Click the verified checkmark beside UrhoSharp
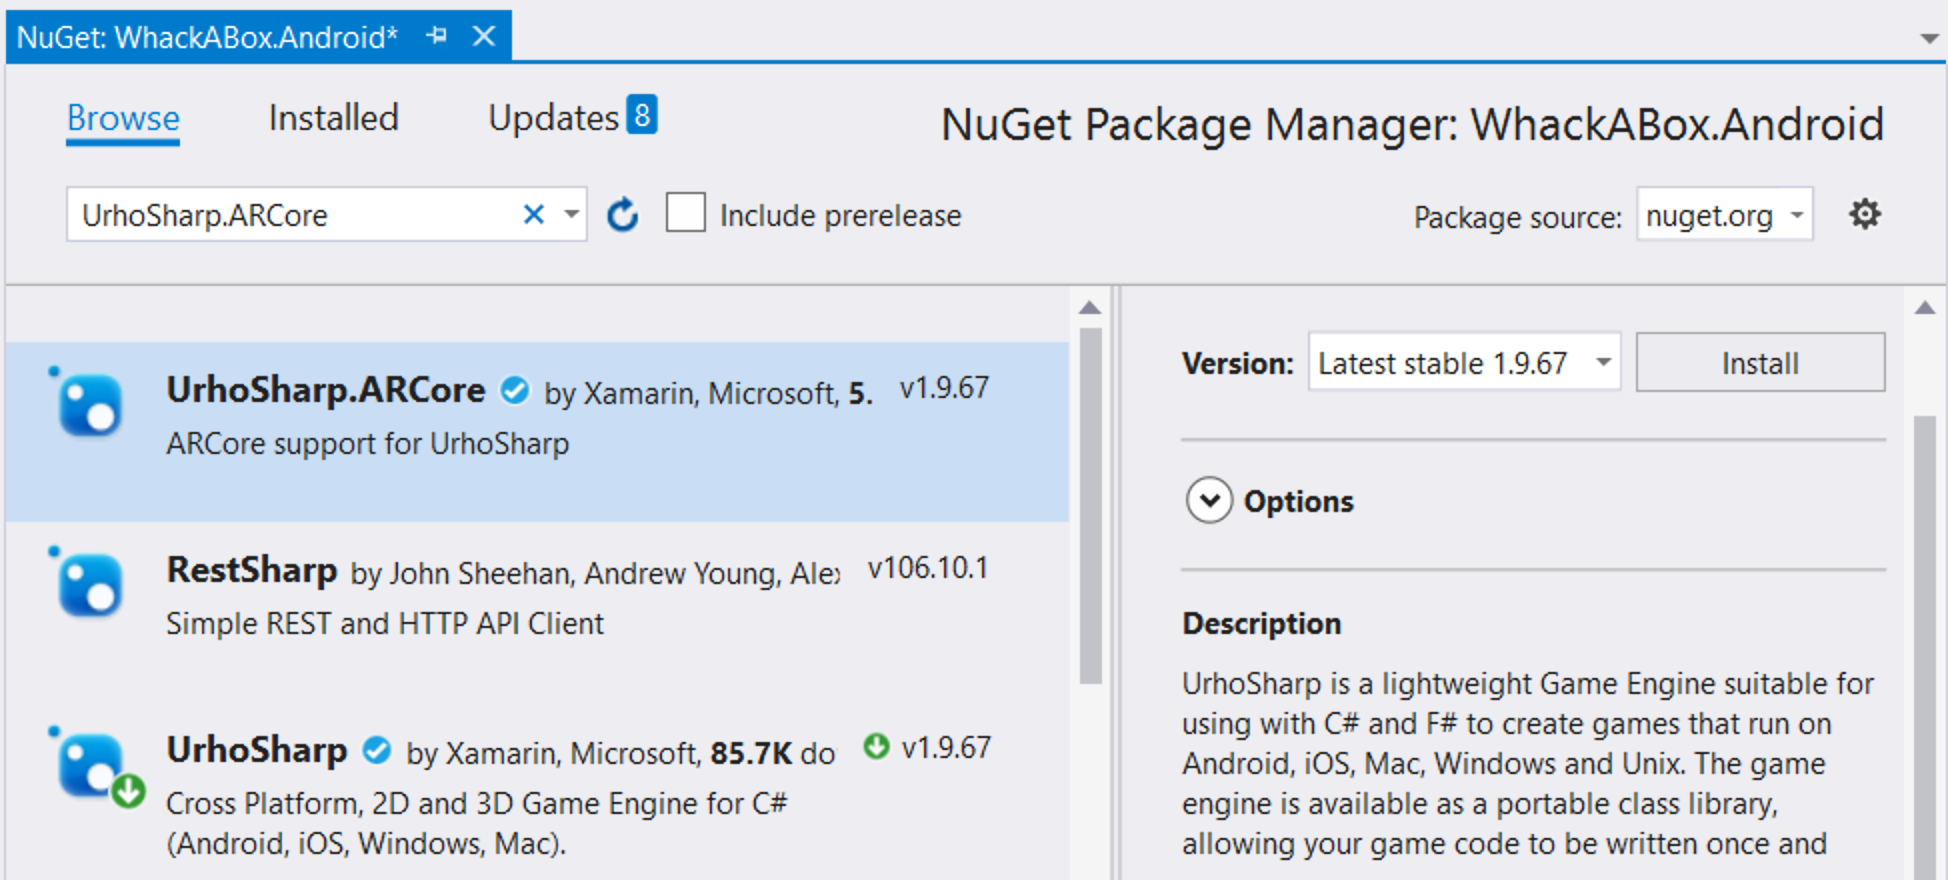1948x880 pixels. [377, 750]
